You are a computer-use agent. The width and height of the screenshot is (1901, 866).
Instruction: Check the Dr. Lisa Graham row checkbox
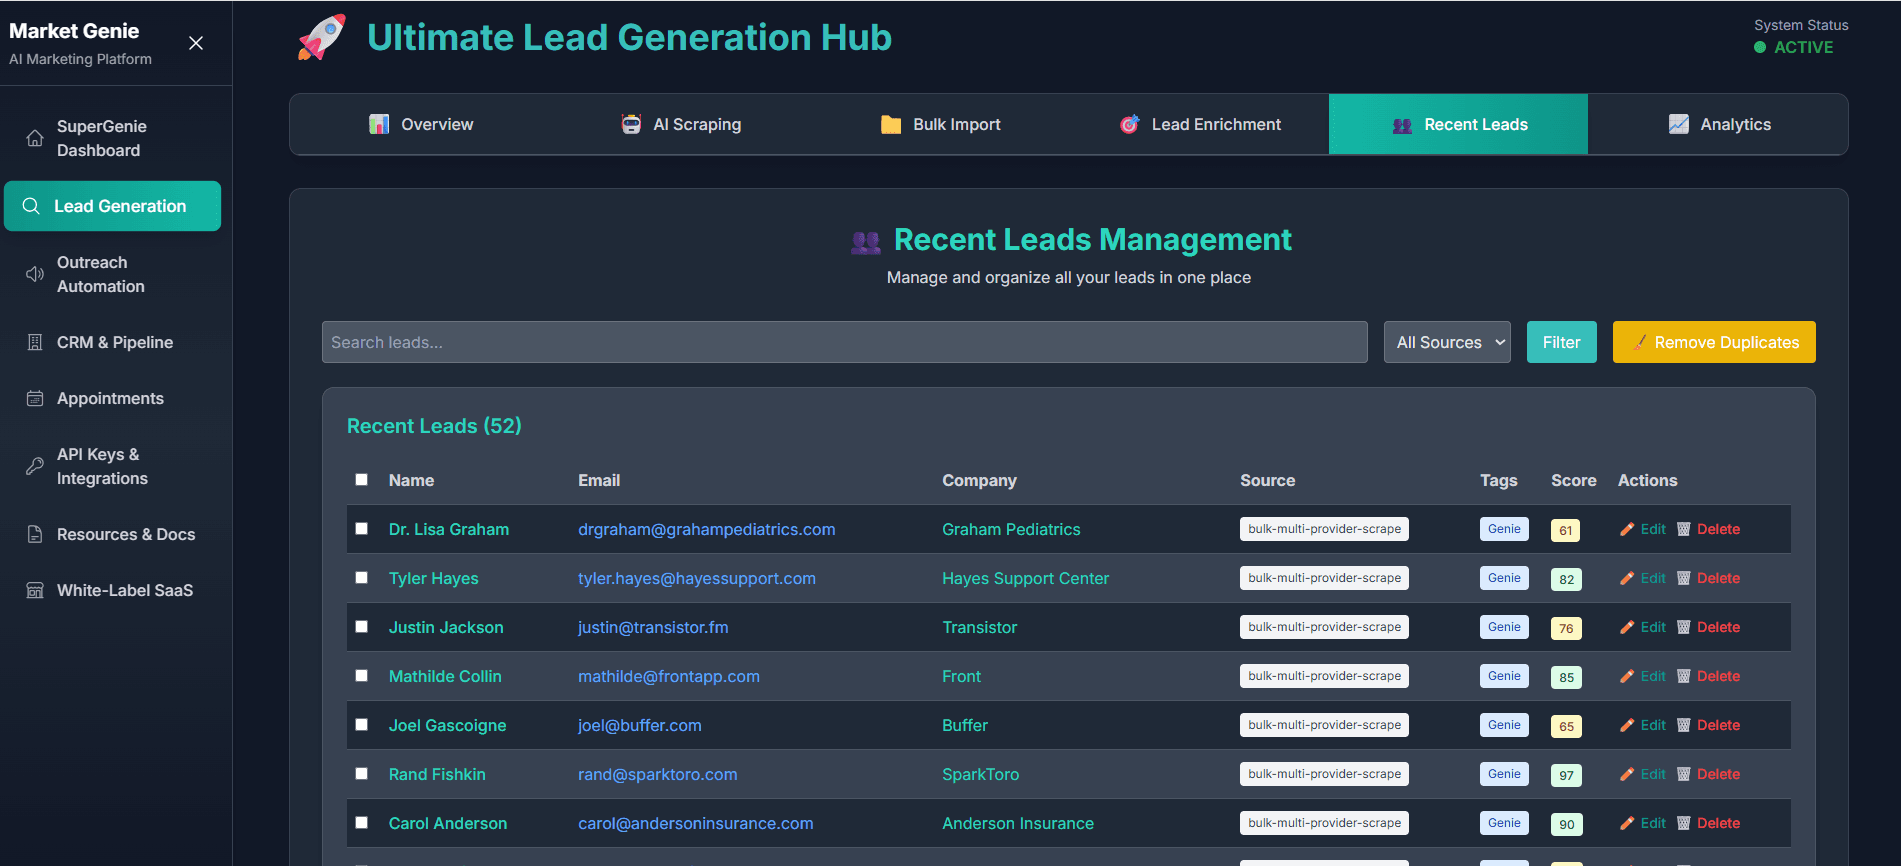point(362,529)
